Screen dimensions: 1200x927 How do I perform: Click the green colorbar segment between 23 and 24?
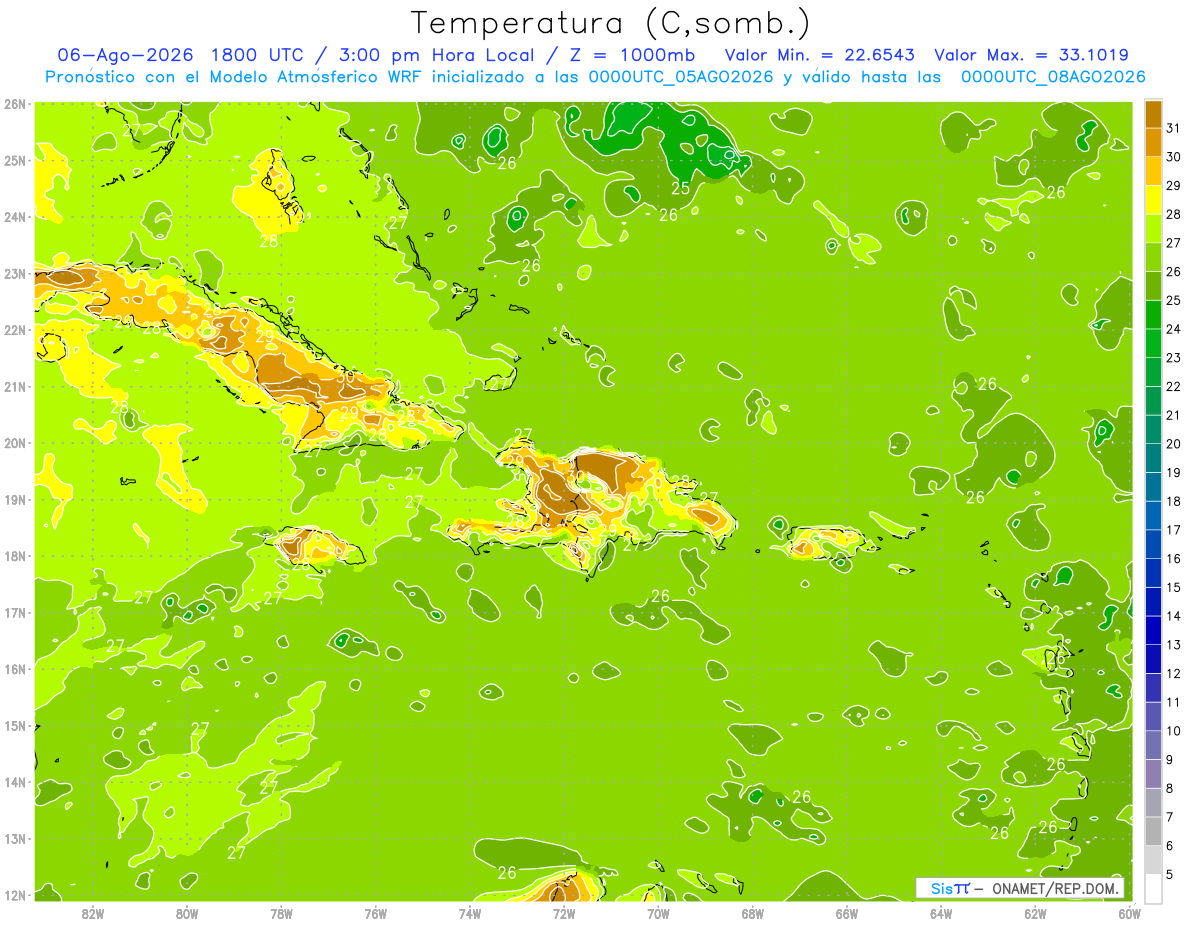point(1153,343)
